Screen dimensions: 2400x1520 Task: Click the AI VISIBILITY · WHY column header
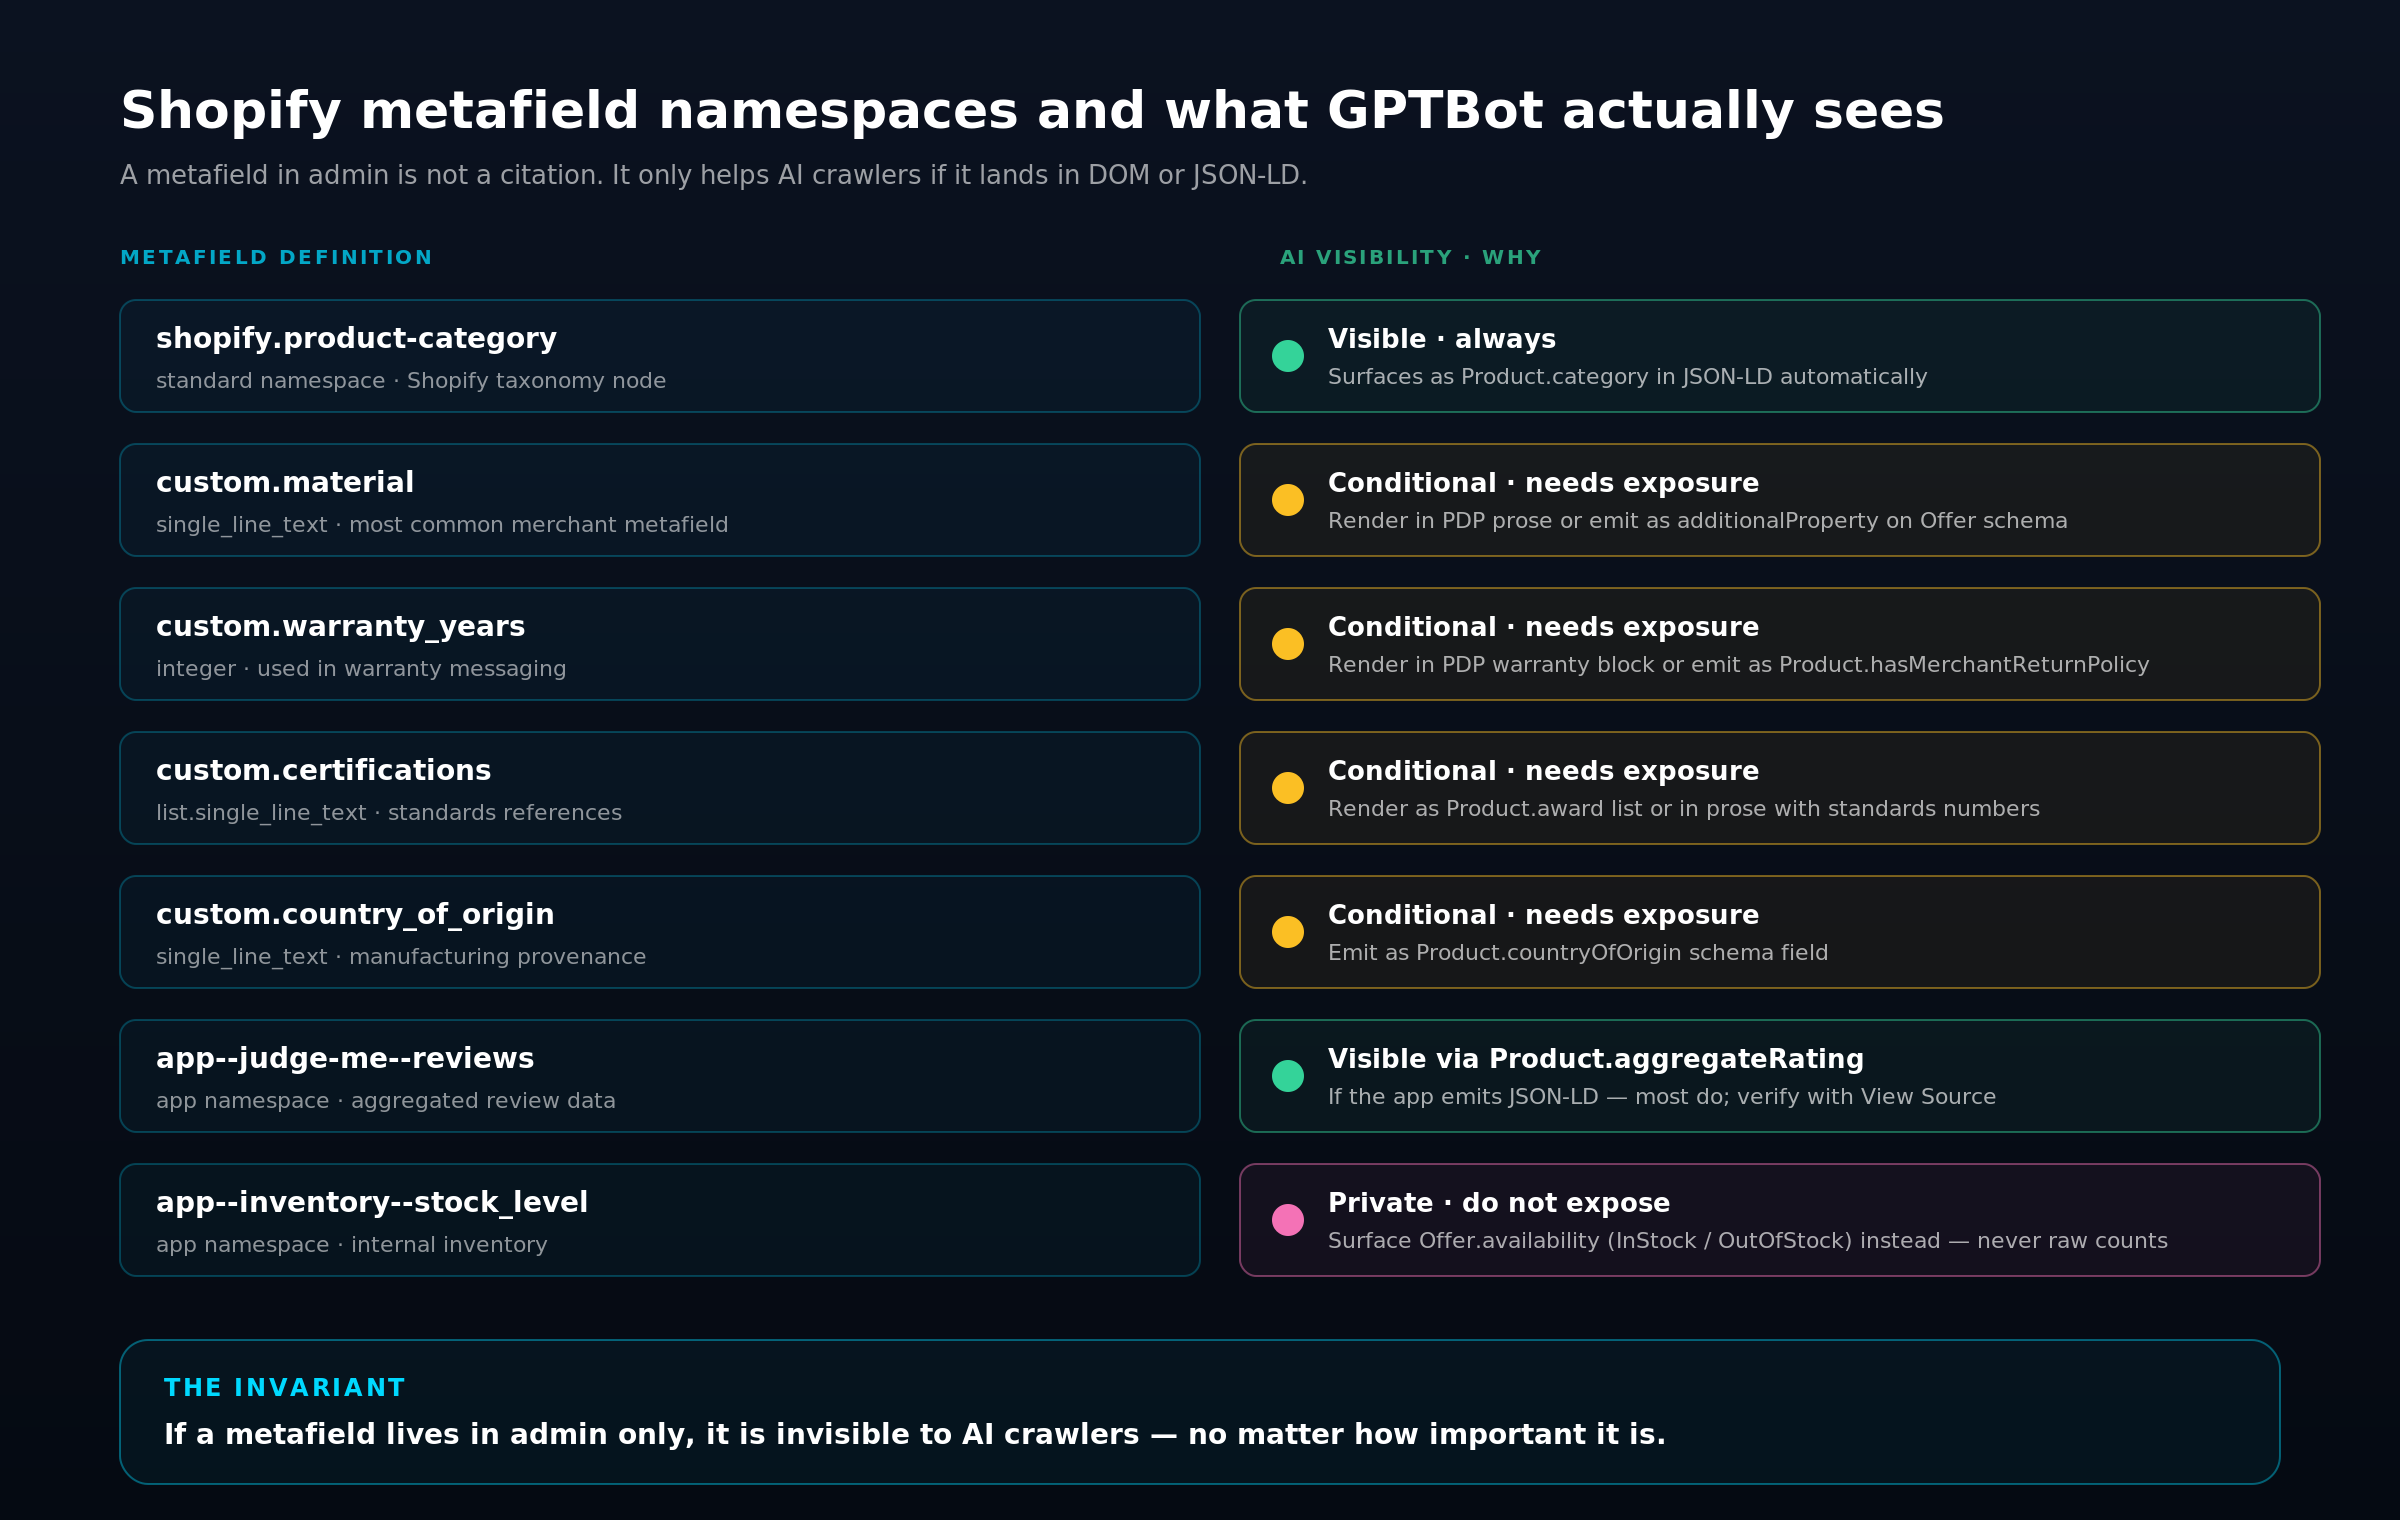pyautogui.click(x=1411, y=258)
